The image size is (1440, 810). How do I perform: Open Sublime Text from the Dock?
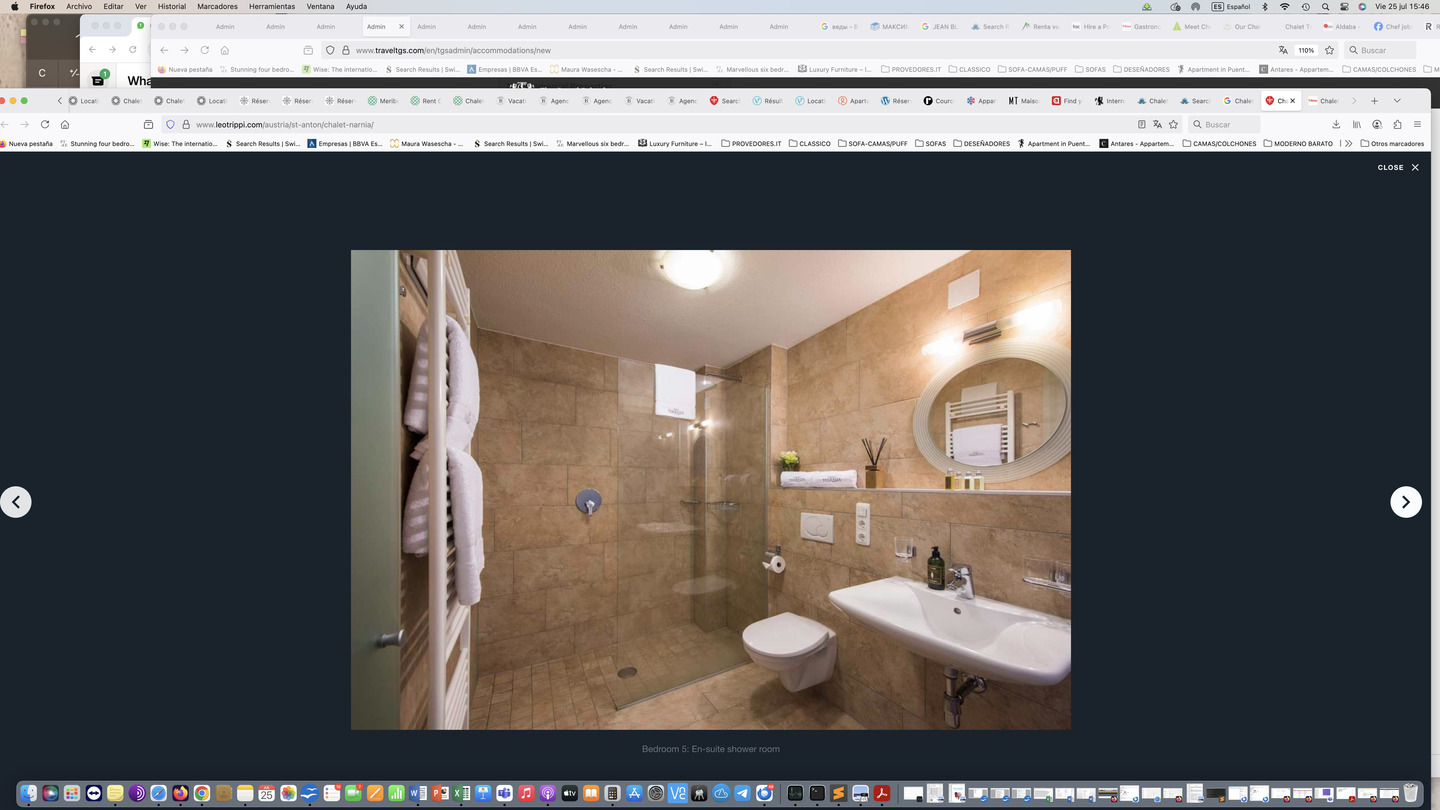838,793
